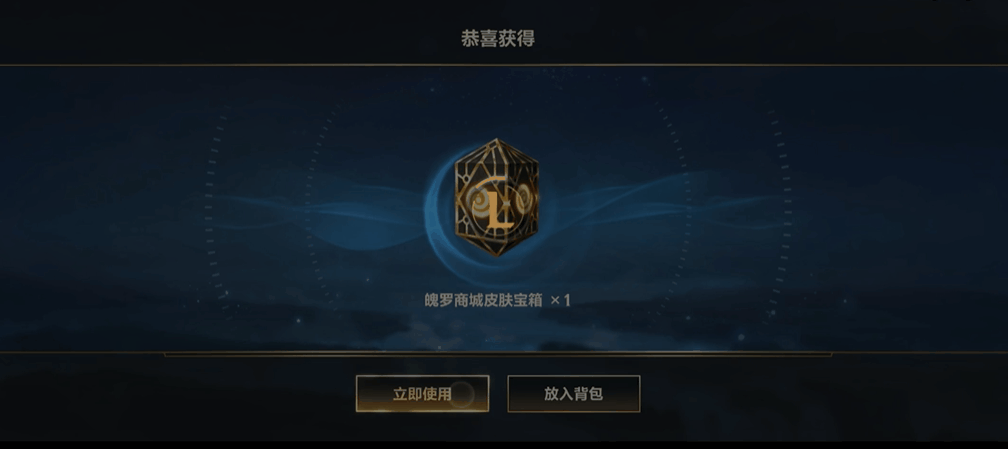The image size is (1008, 449).
Task: Tap the gold L emblem on the chest
Action: click(498, 207)
